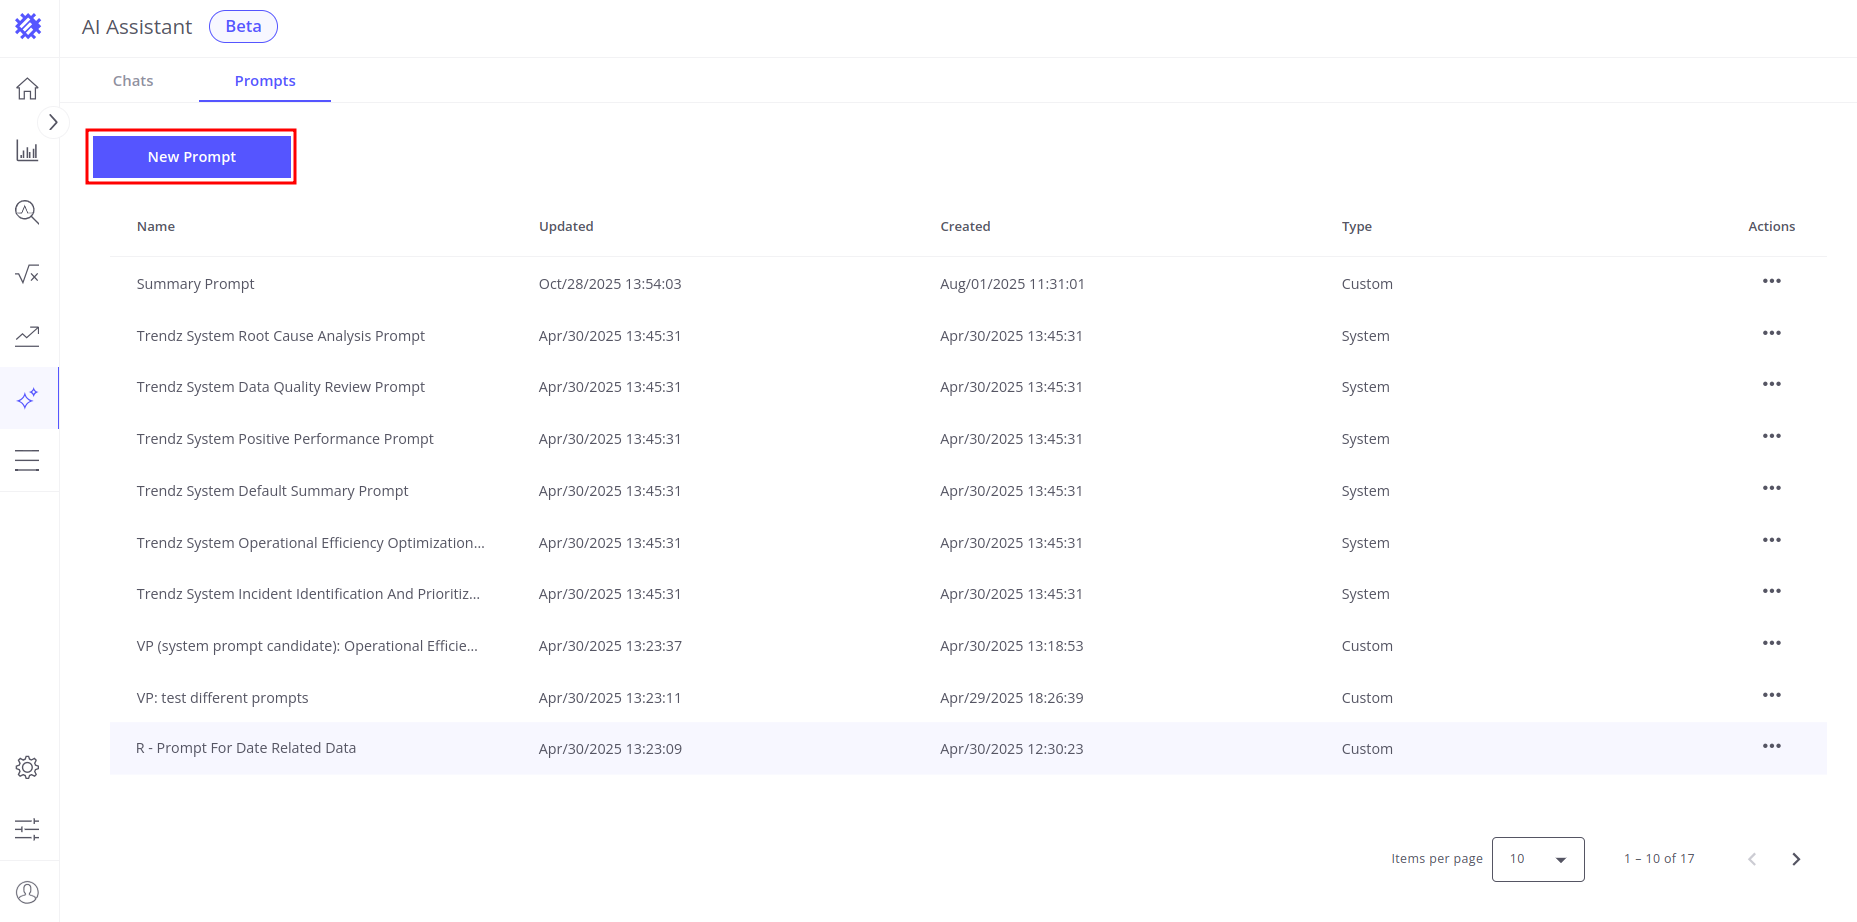Image resolution: width=1857 pixels, height=922 pixels.
Task: Open the settings gear icon
Action: coord(27,767)
